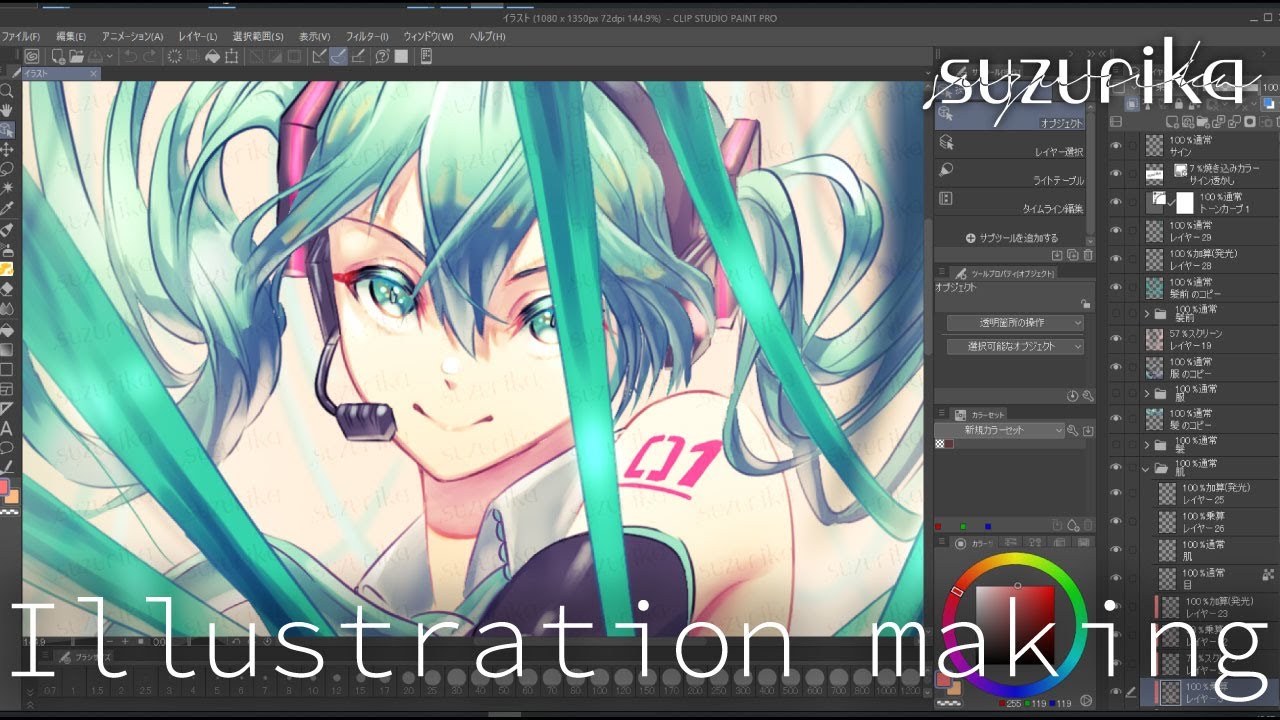Select the Balloon tool
This screenshot has height=720, width=1280.
tap(6, 447)
